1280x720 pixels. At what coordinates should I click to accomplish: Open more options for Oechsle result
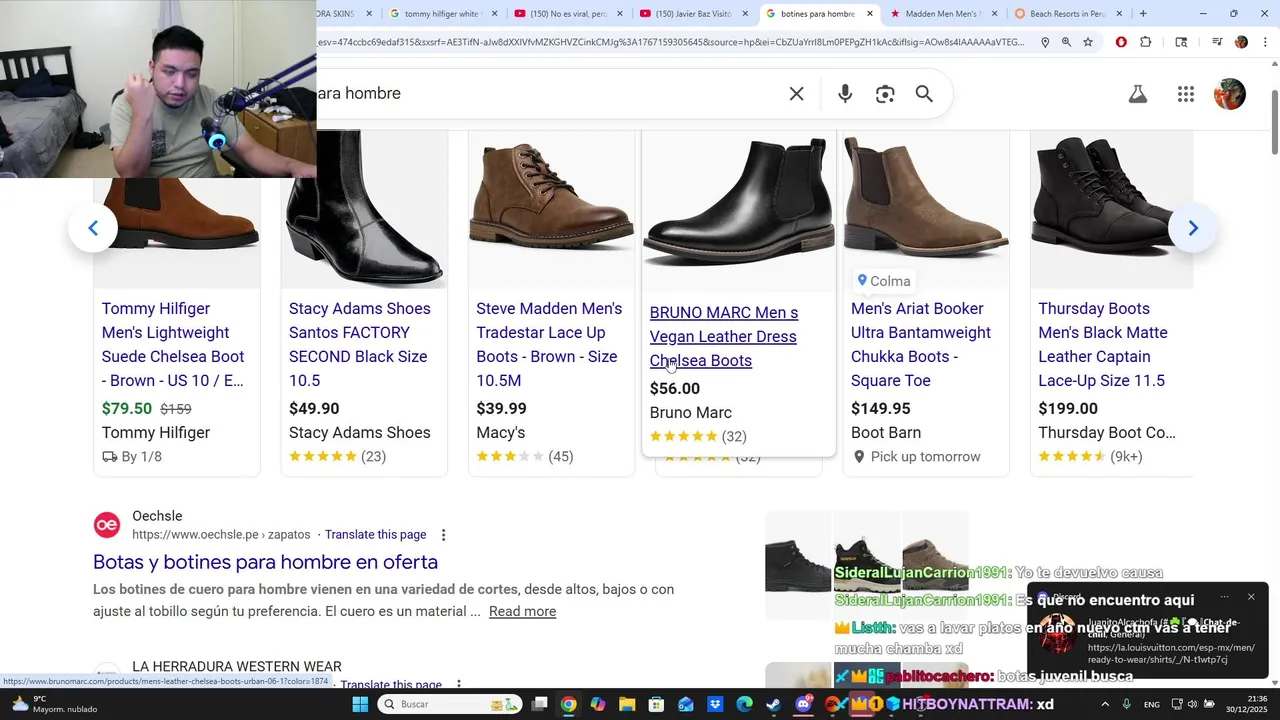pos(444,535)
